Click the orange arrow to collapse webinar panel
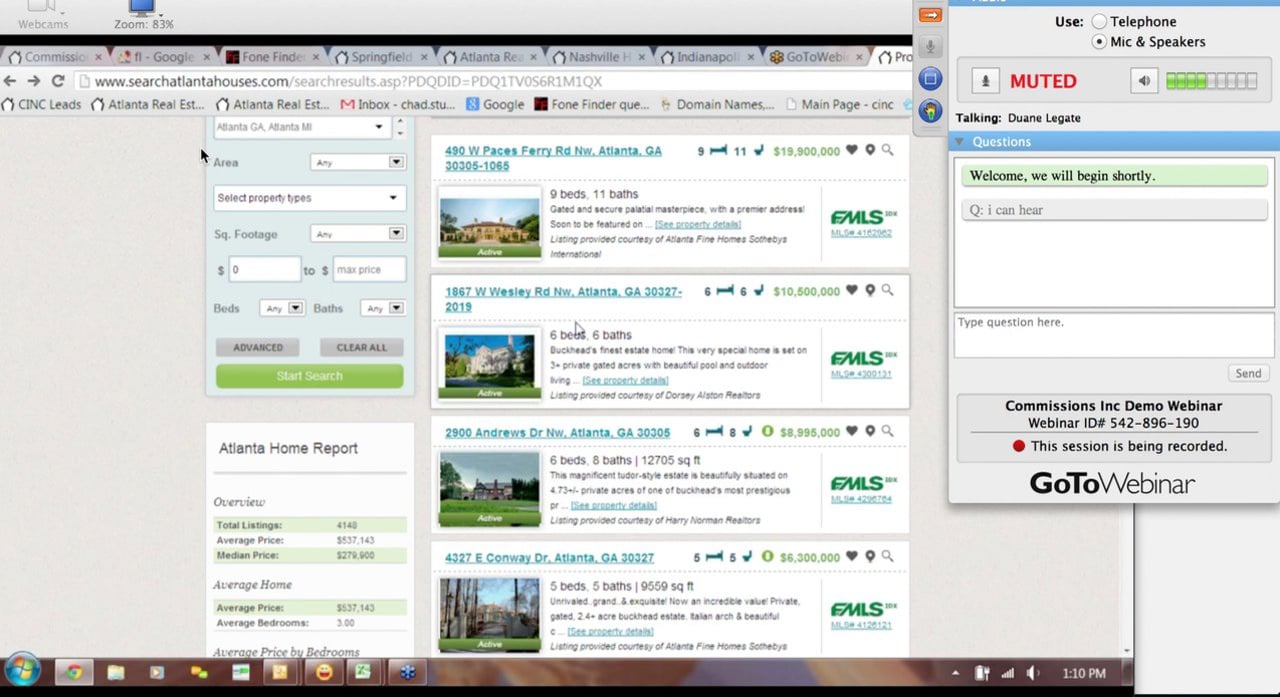This screenshot has height=697, width=1280. click(x=930, y=15)
